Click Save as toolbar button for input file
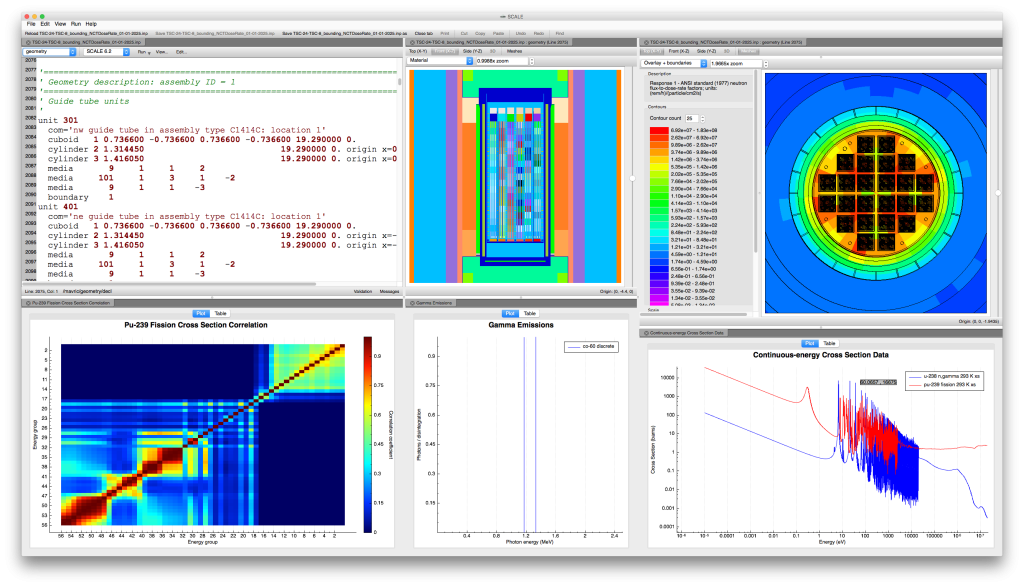The height and width of the screenshot is (587, 1024). (x=345, y=33)
